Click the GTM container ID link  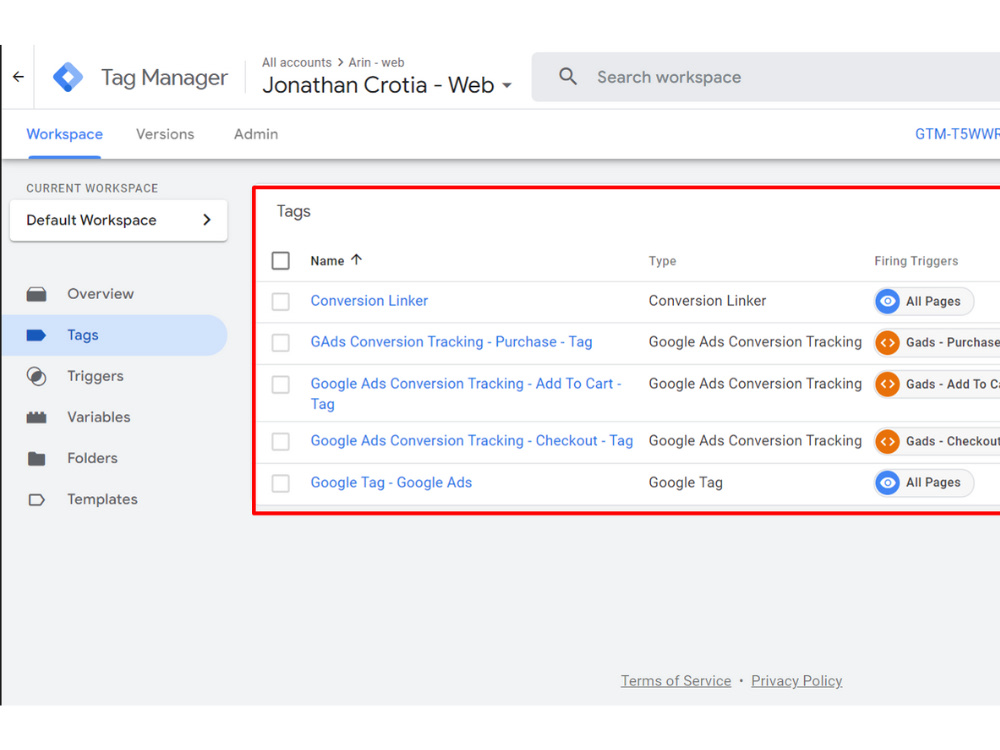(957, 134)
